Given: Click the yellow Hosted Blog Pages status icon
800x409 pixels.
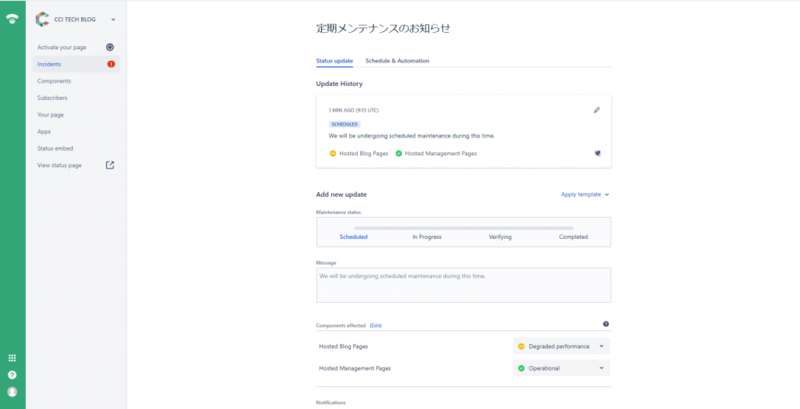Looking at the screenshot, I should pyautogui.click(x=333, y=154).
